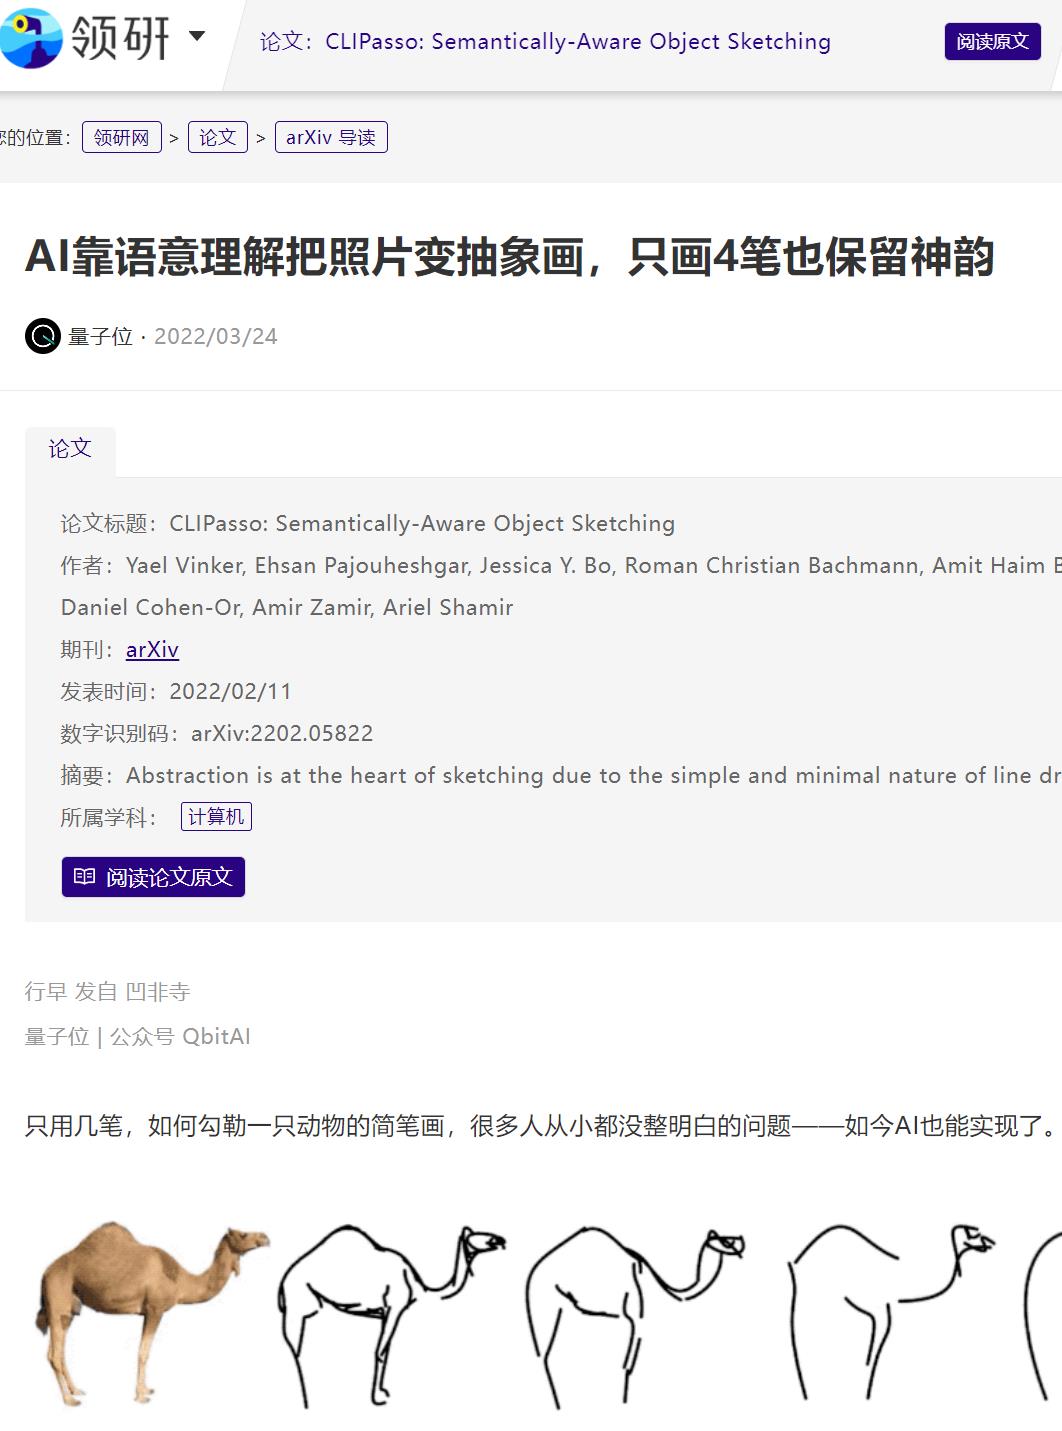1062x1431 pixels.
Task: Click the 阅读原文 button in the header
Action: coord(991,42)
